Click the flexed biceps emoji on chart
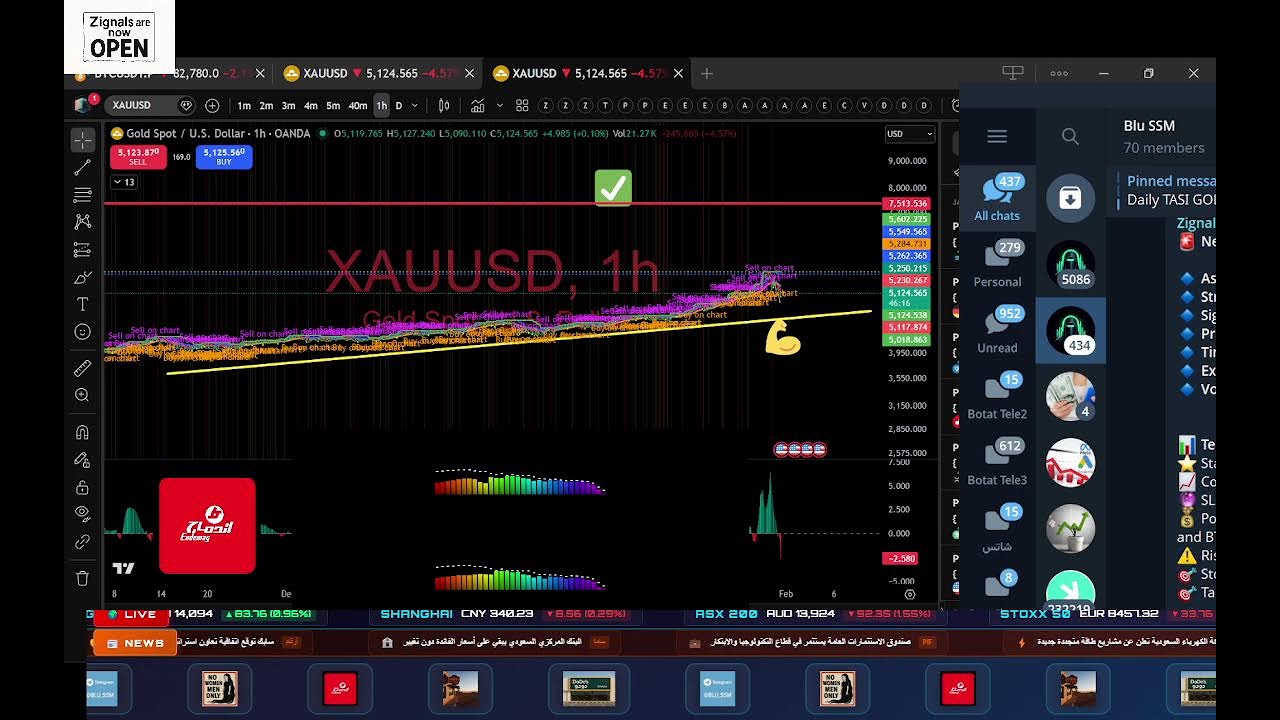The width and height of the screenshot is (1280, 720). [x=782, y=337]
